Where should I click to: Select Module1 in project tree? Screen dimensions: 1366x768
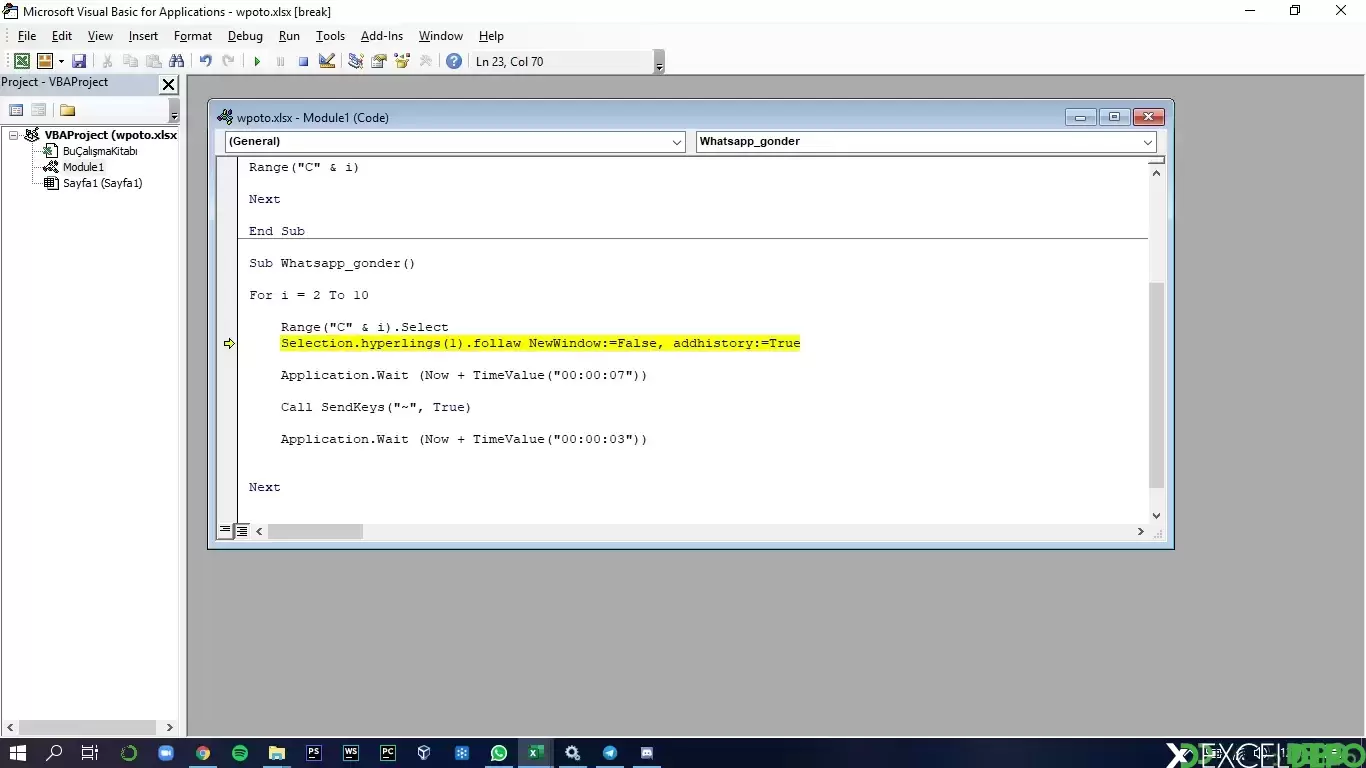pyautogui.click(x=83, y=167)
